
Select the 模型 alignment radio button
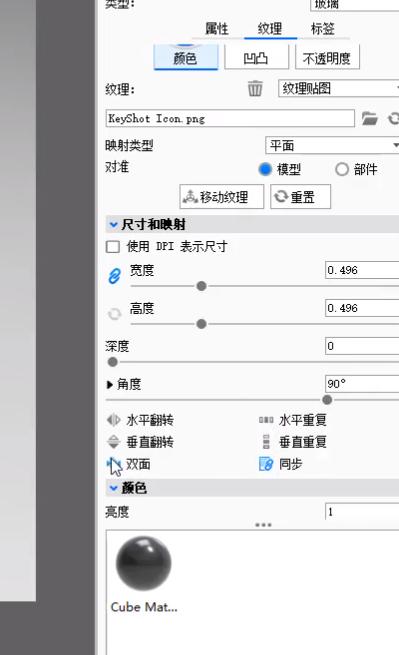pos(265,169)
